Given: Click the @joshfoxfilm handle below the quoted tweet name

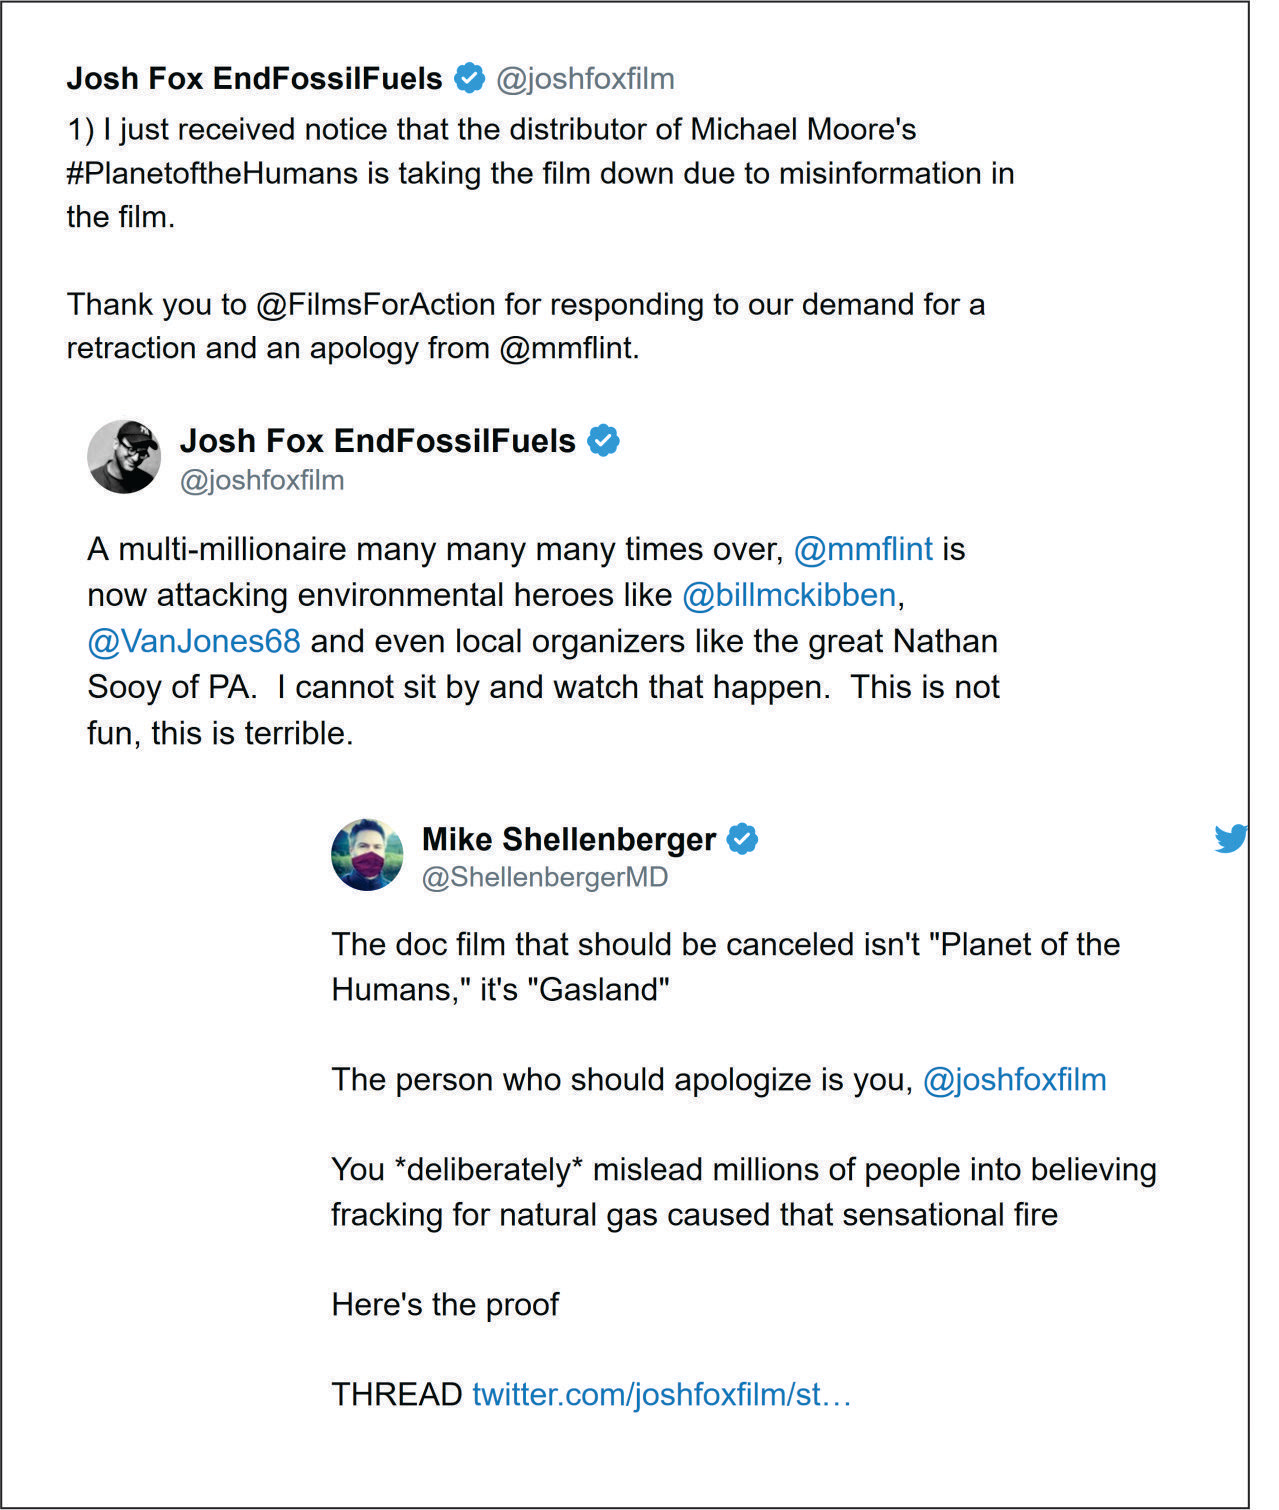Looking at the screenshot, I should tap(262, 480).
